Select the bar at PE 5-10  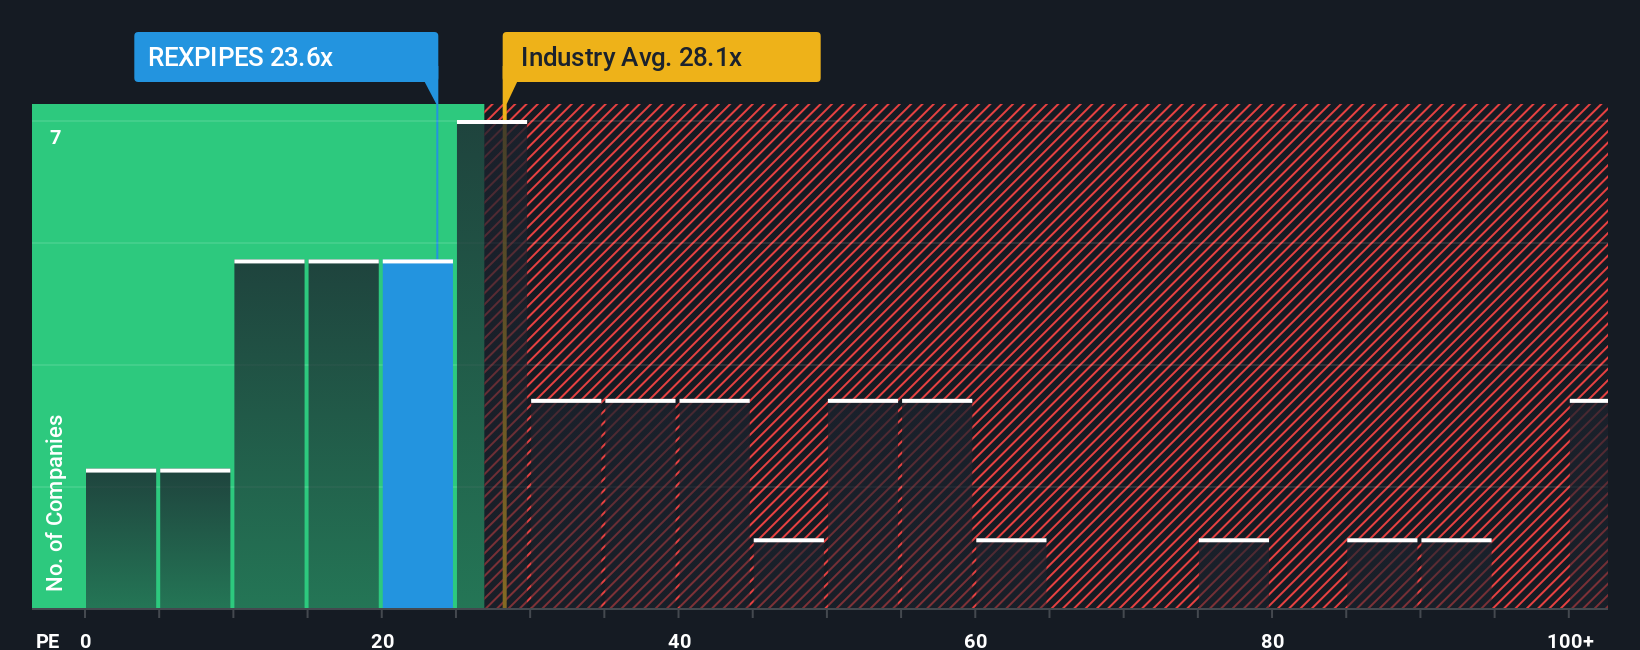click(195, 539)
